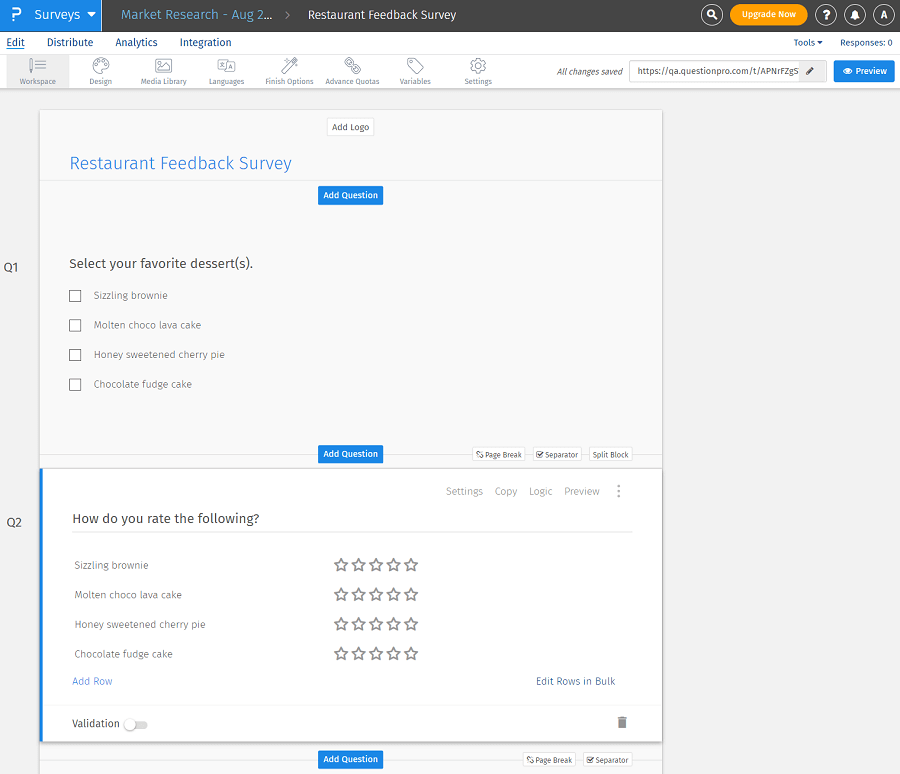
Task: Select the Design icon in the toolbar
Action: (x=100, y=70)
